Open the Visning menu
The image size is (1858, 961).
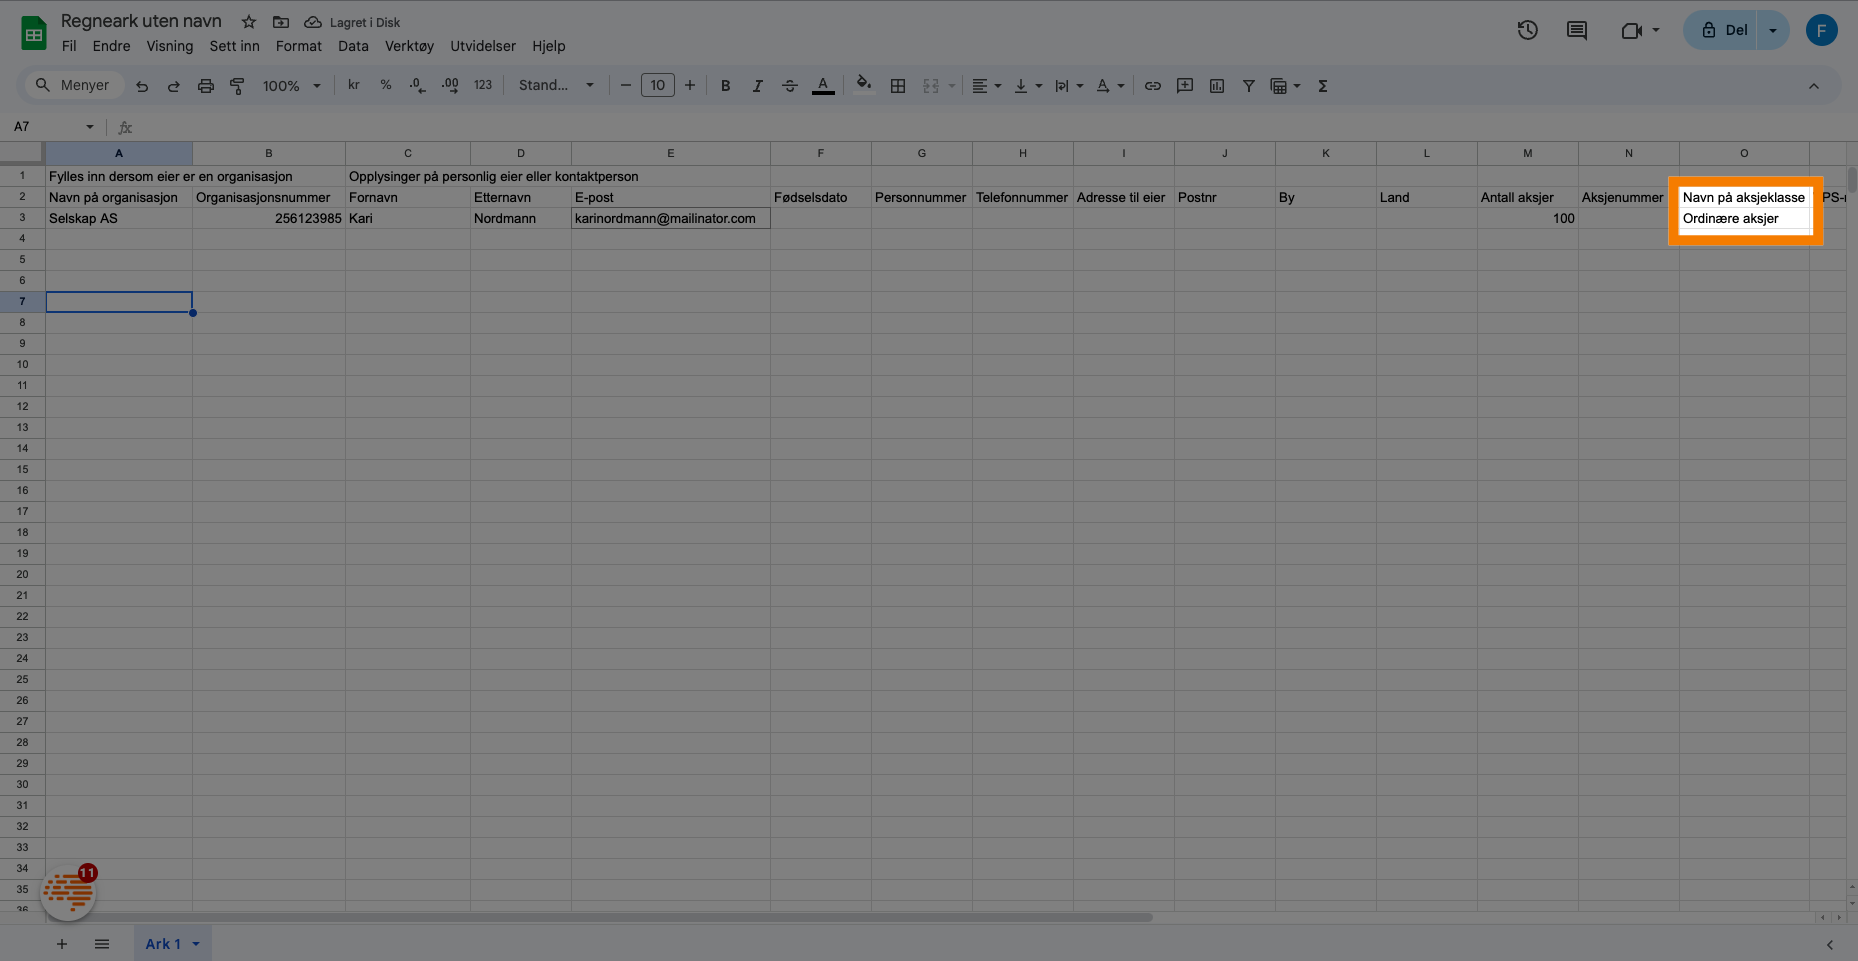click(x=169, y=46)
